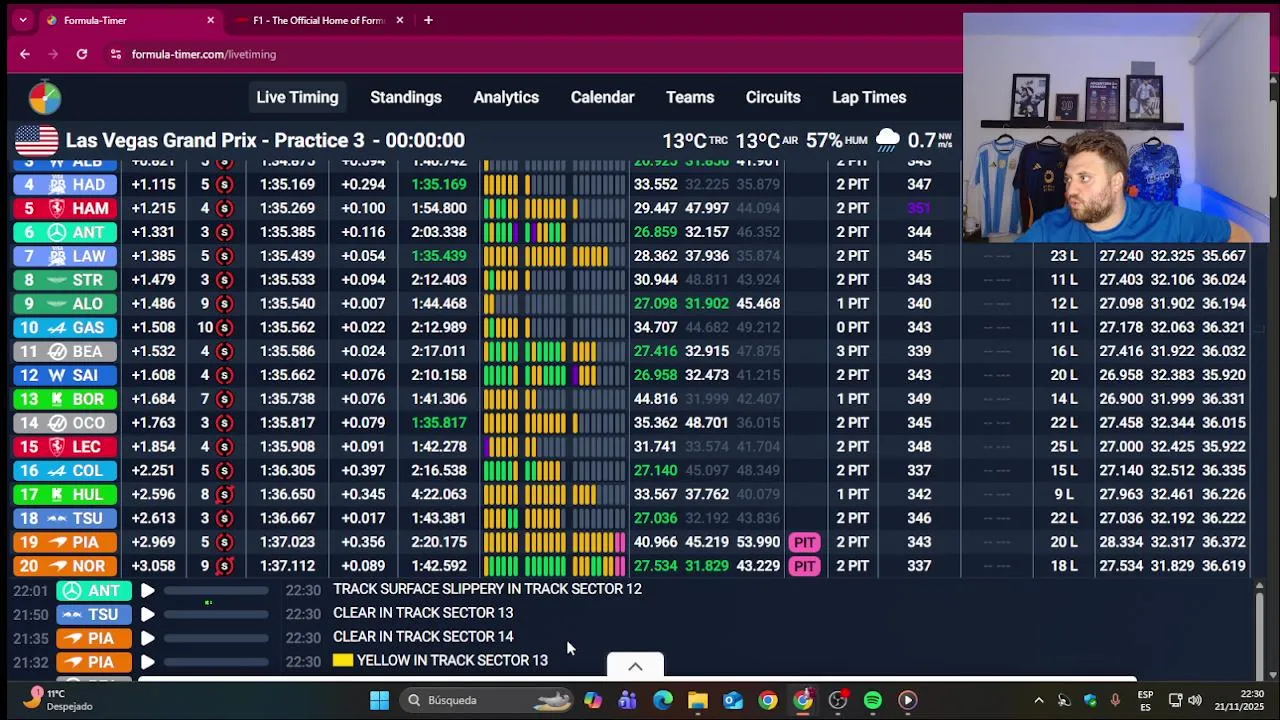The image size is (1280, 720).
Task: Open the Standings tab
Action: [406, 97]
